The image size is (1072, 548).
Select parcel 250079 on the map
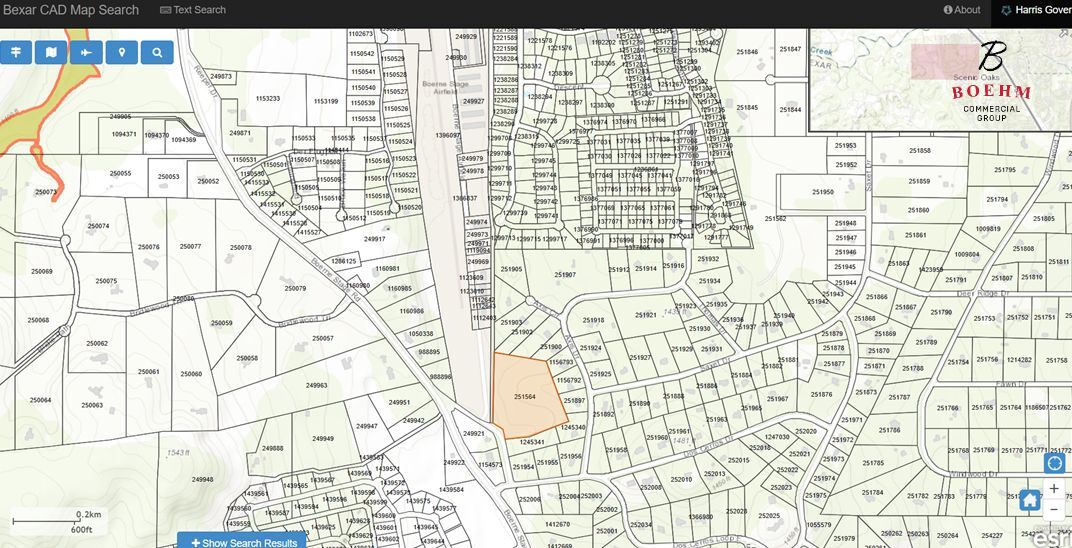pos(294,288)
